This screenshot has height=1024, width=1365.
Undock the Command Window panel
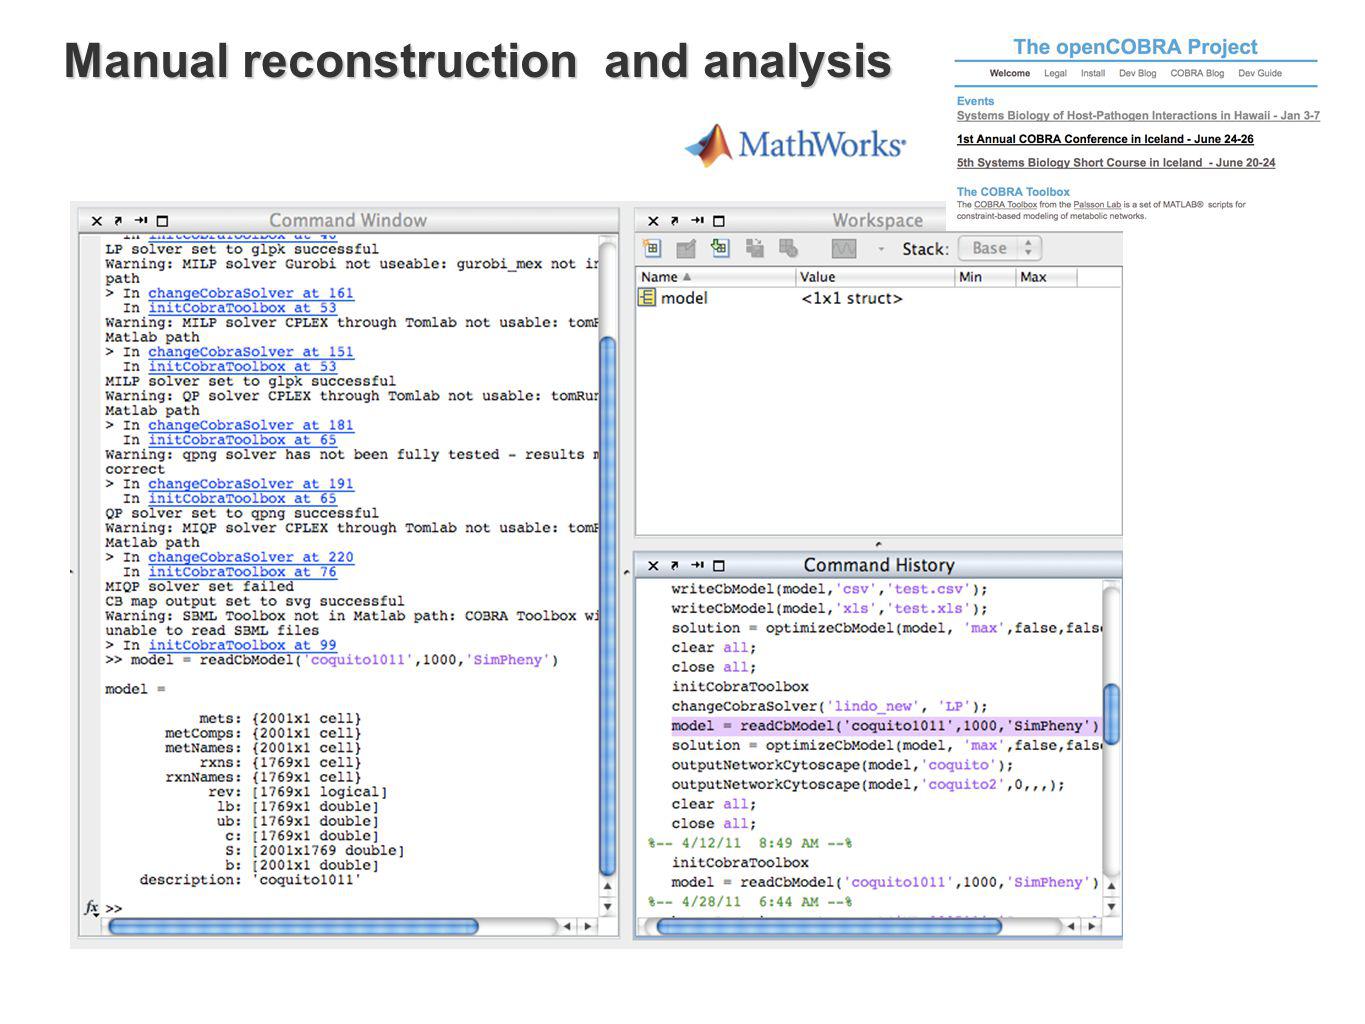pos(118,221)
